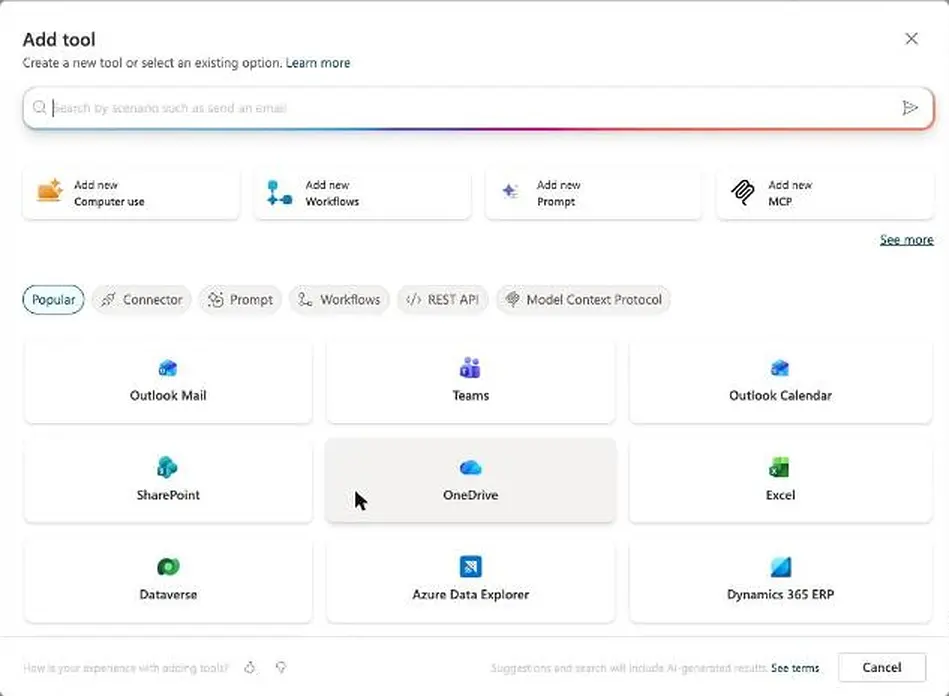Choose the Excel label

(780, 494)
